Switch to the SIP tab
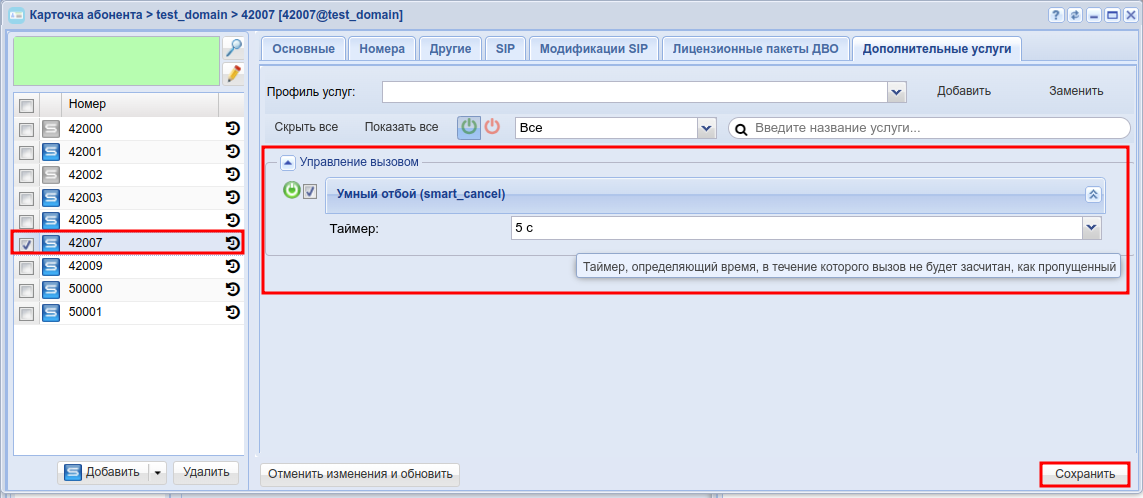The height and width of the screenshot is (498, 1143). (x=506, y=49)
